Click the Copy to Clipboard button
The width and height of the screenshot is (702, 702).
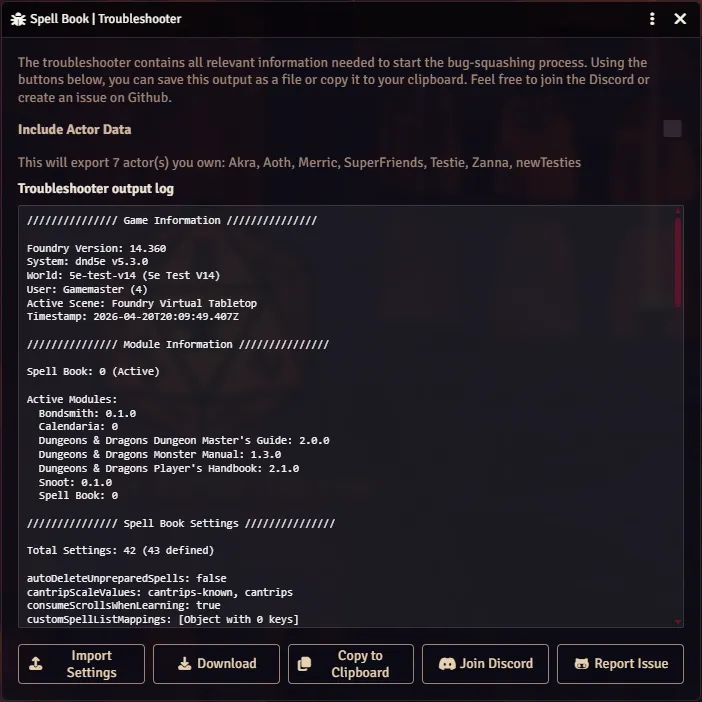pyautogui.click(x=351, y=663)
